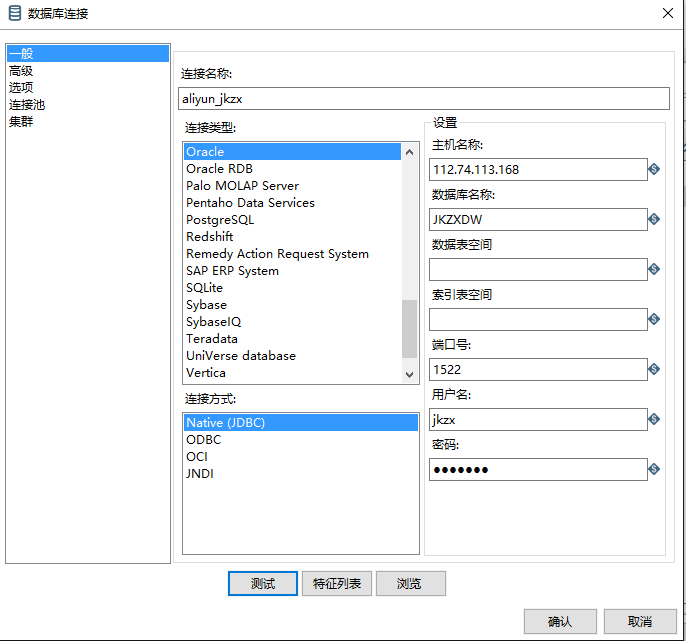Select Sybase connection type
This screenshot has width=686, height=641.
point(292,305)
